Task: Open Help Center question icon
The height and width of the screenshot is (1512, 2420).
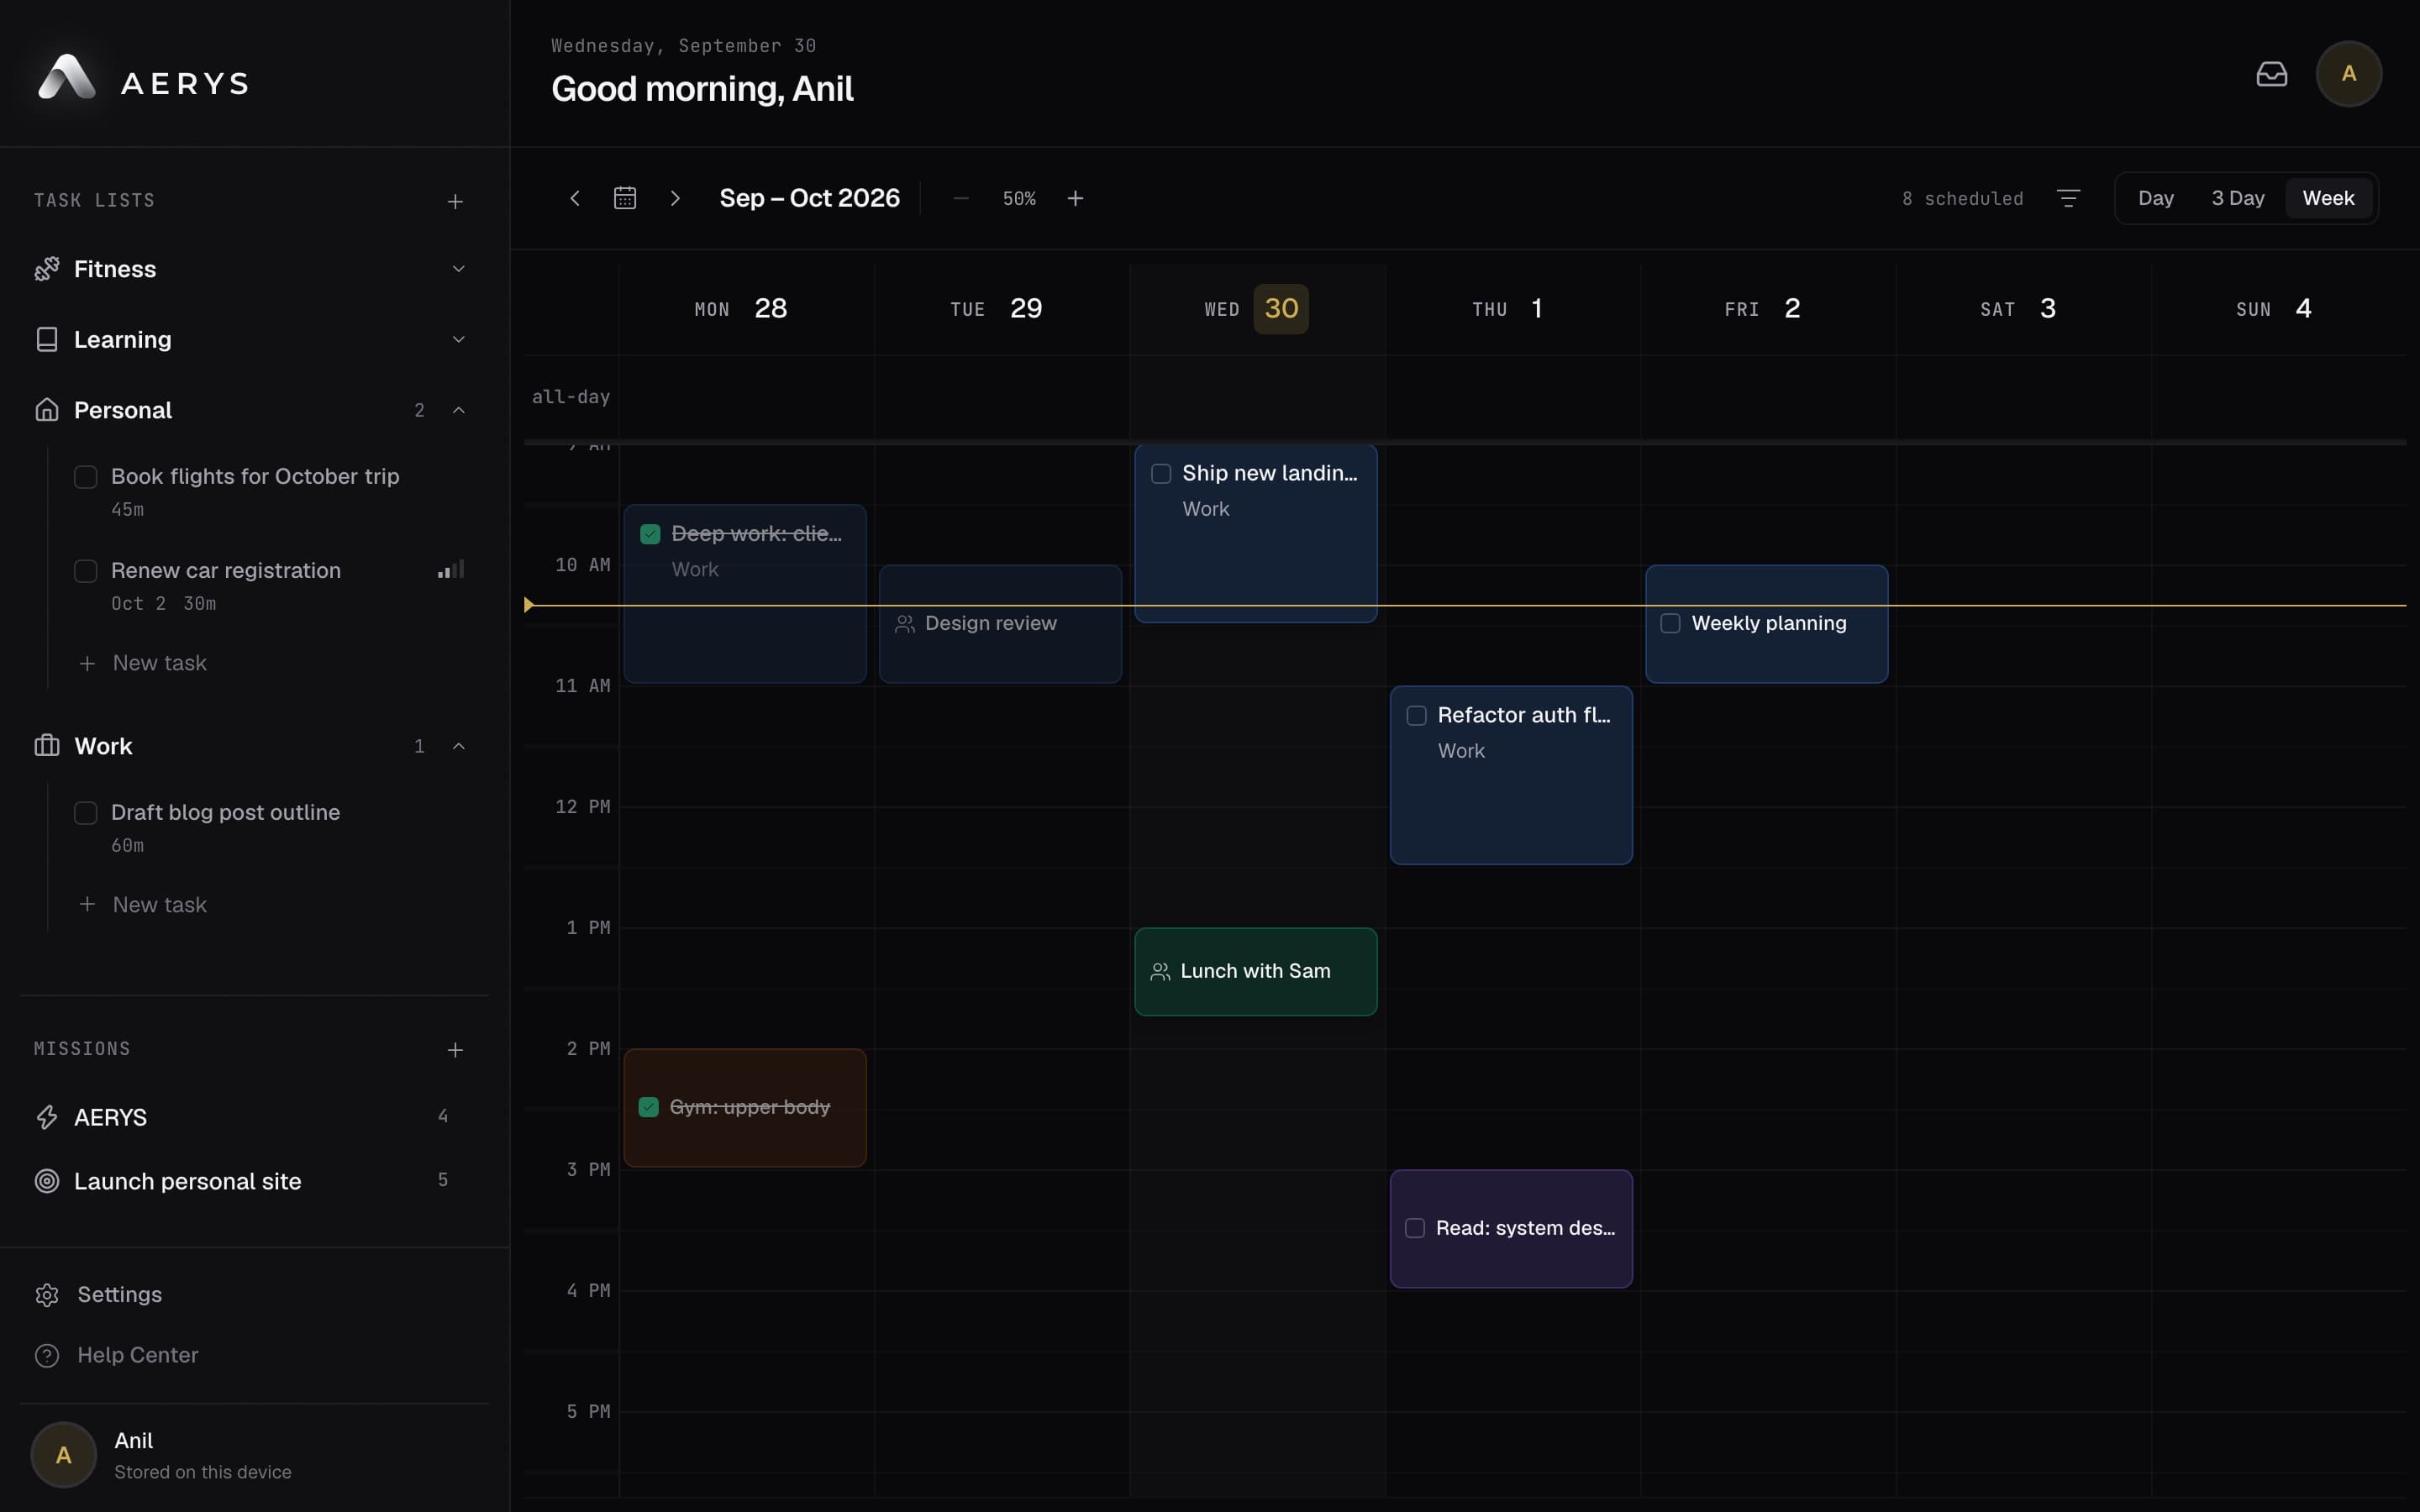Action: pos(47,1356)
